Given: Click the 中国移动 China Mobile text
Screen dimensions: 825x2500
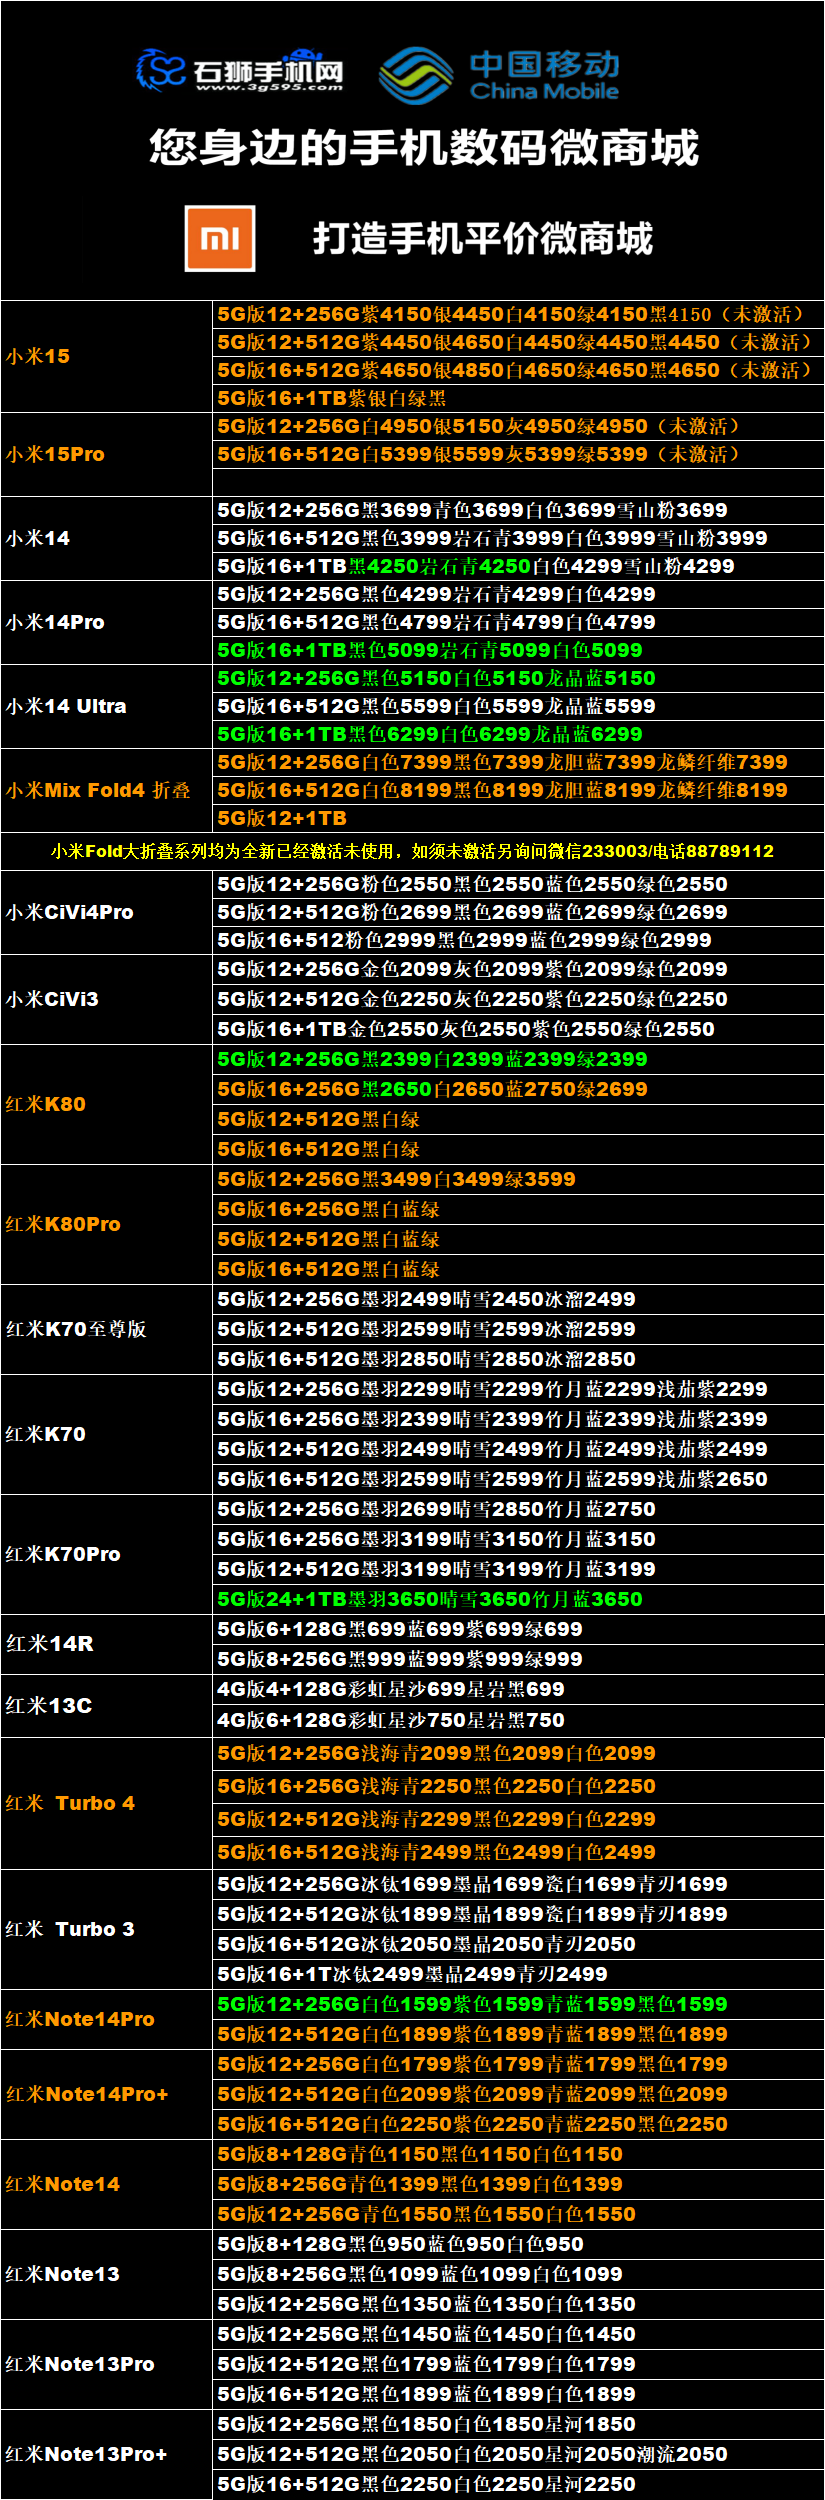Looking at the screenshot, I should click(545, 75).
